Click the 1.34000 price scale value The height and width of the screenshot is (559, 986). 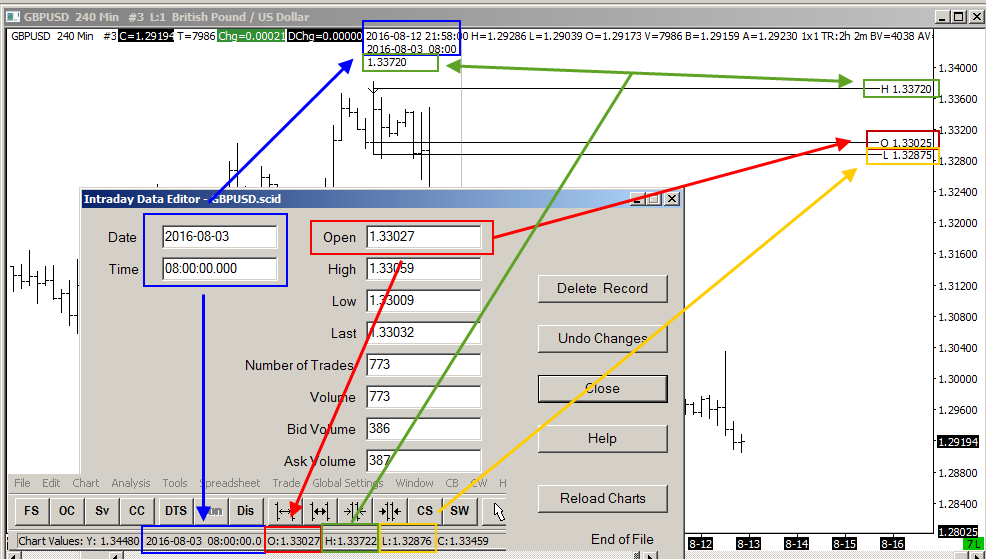(960, 68)
